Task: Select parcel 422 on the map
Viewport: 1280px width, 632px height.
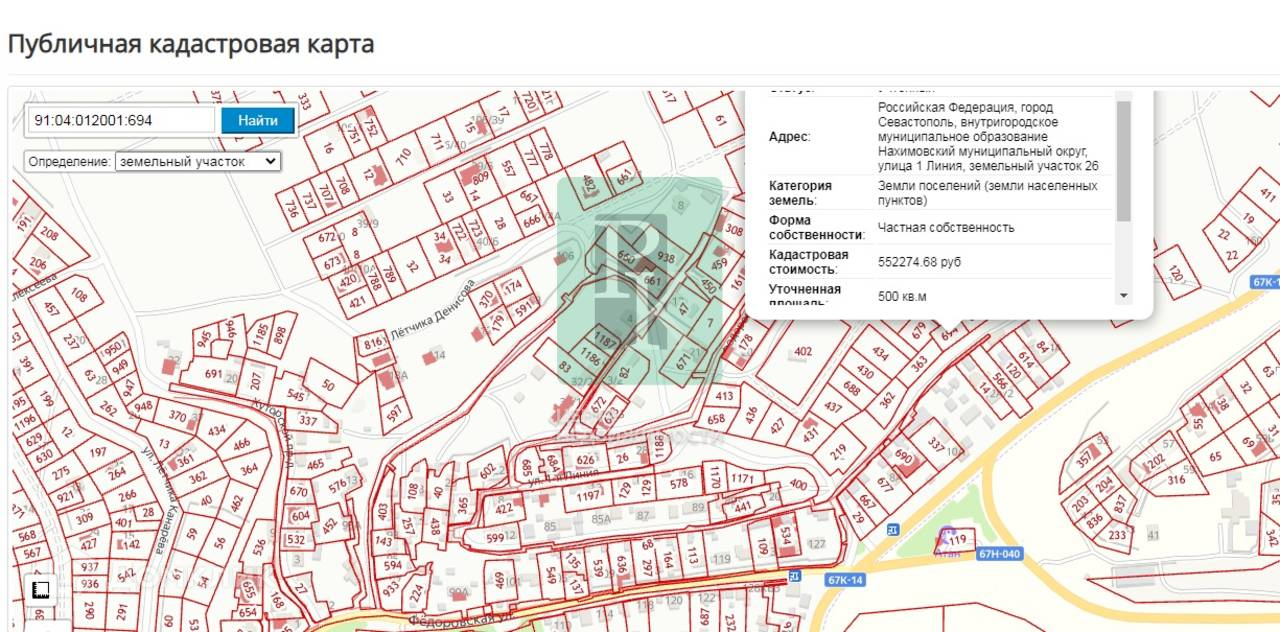Action: click(504, 508)
